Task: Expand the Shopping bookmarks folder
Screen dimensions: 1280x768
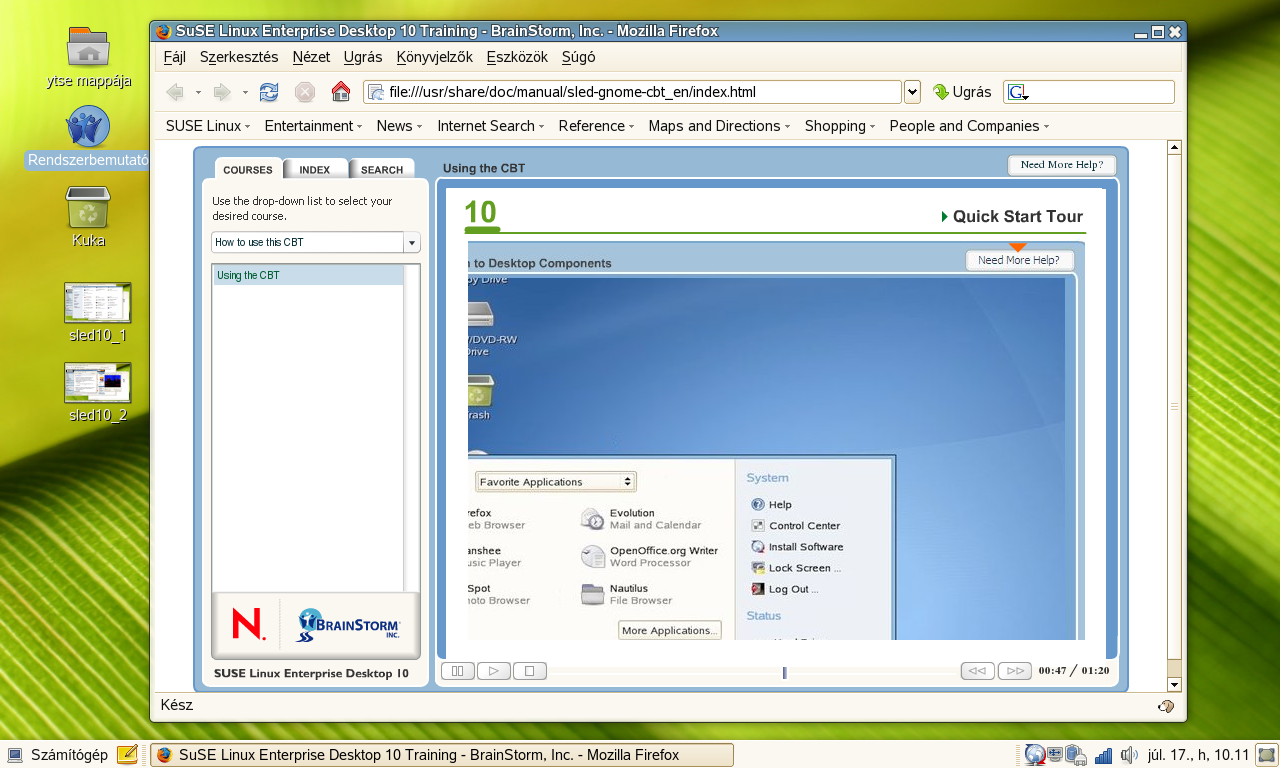Action: (x=840, y=126)
